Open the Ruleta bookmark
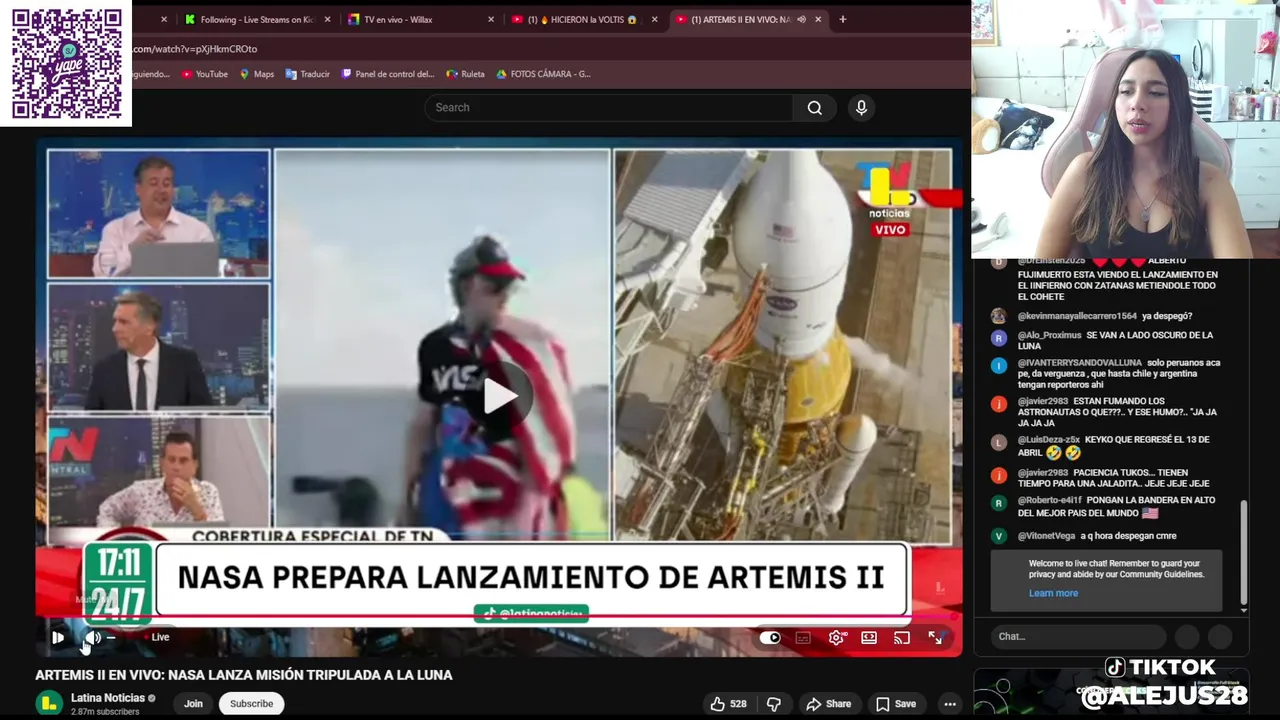 466,74
